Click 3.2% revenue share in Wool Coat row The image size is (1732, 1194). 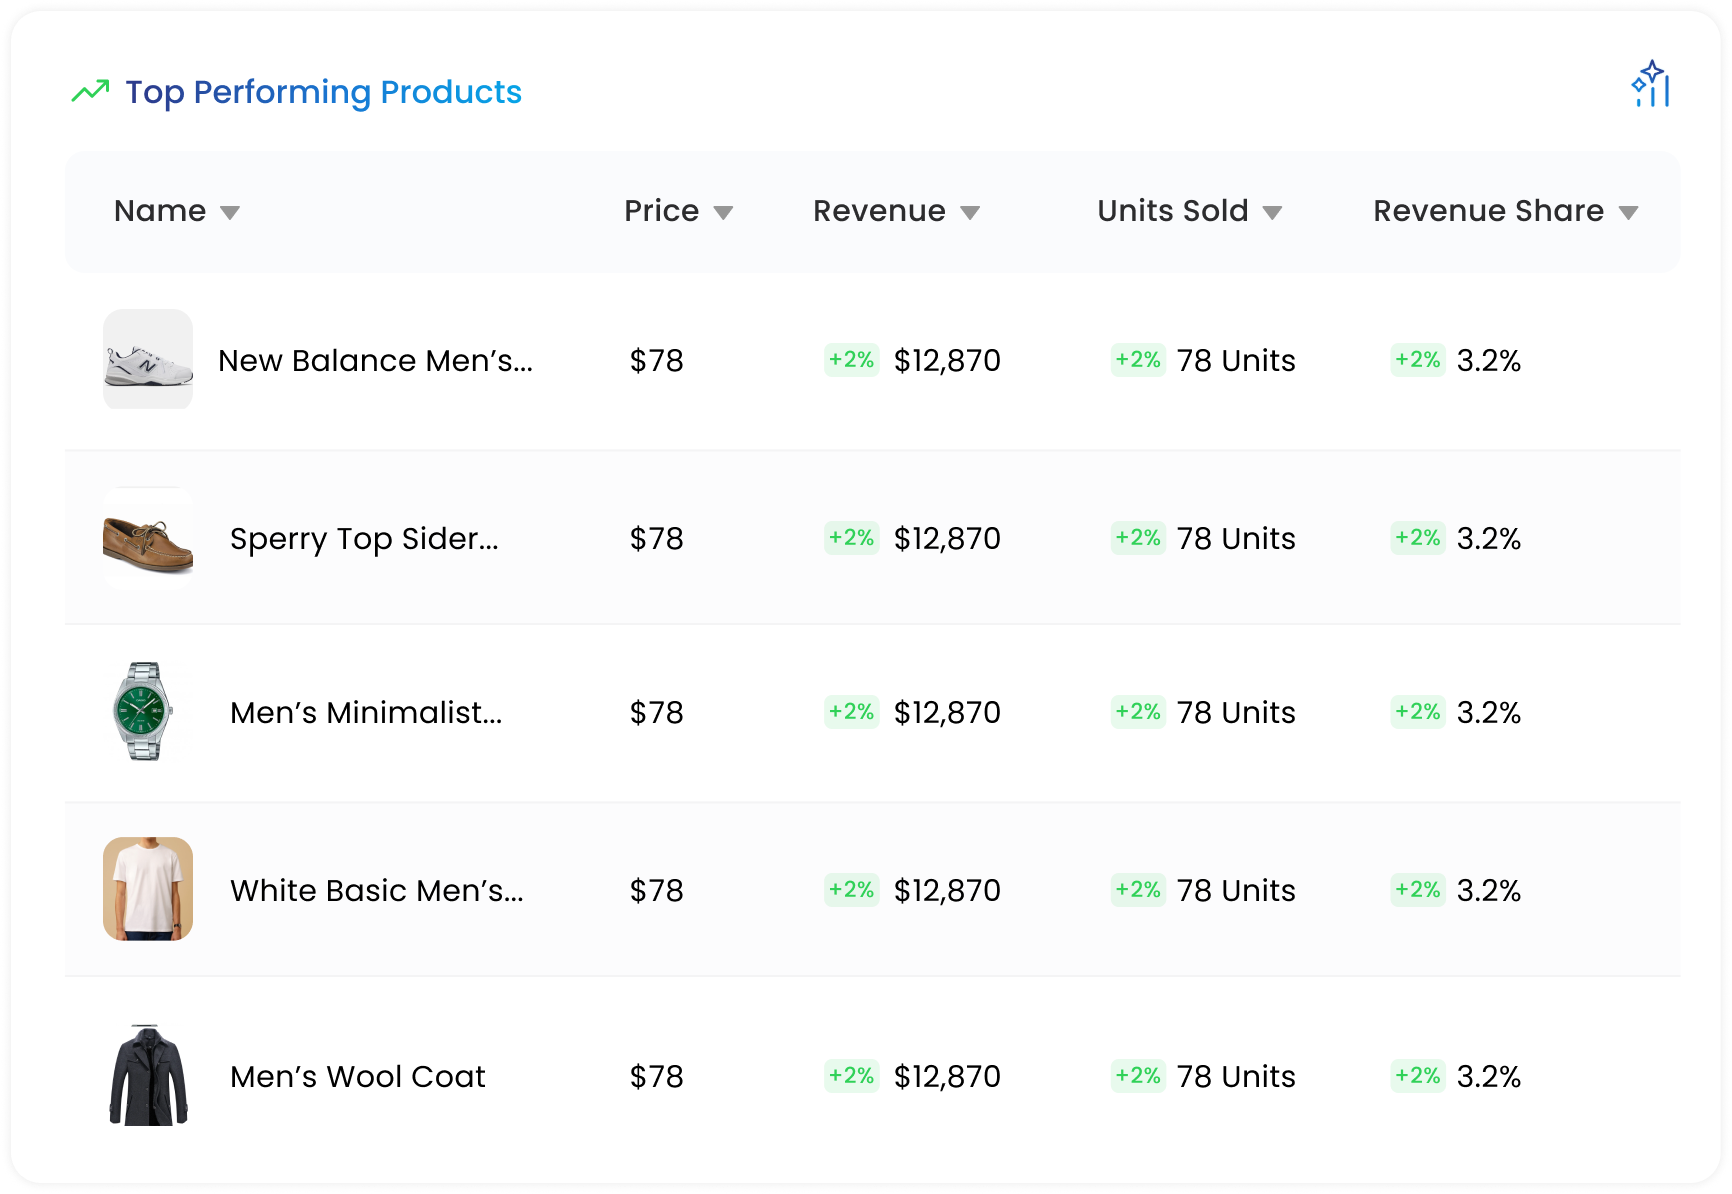click(1489, 1076)
